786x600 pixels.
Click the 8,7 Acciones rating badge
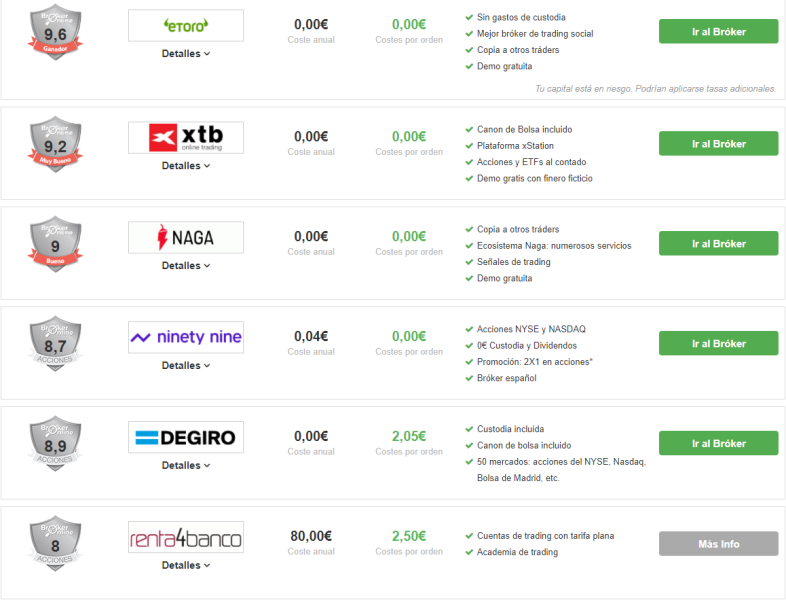[x=55, y=344]
